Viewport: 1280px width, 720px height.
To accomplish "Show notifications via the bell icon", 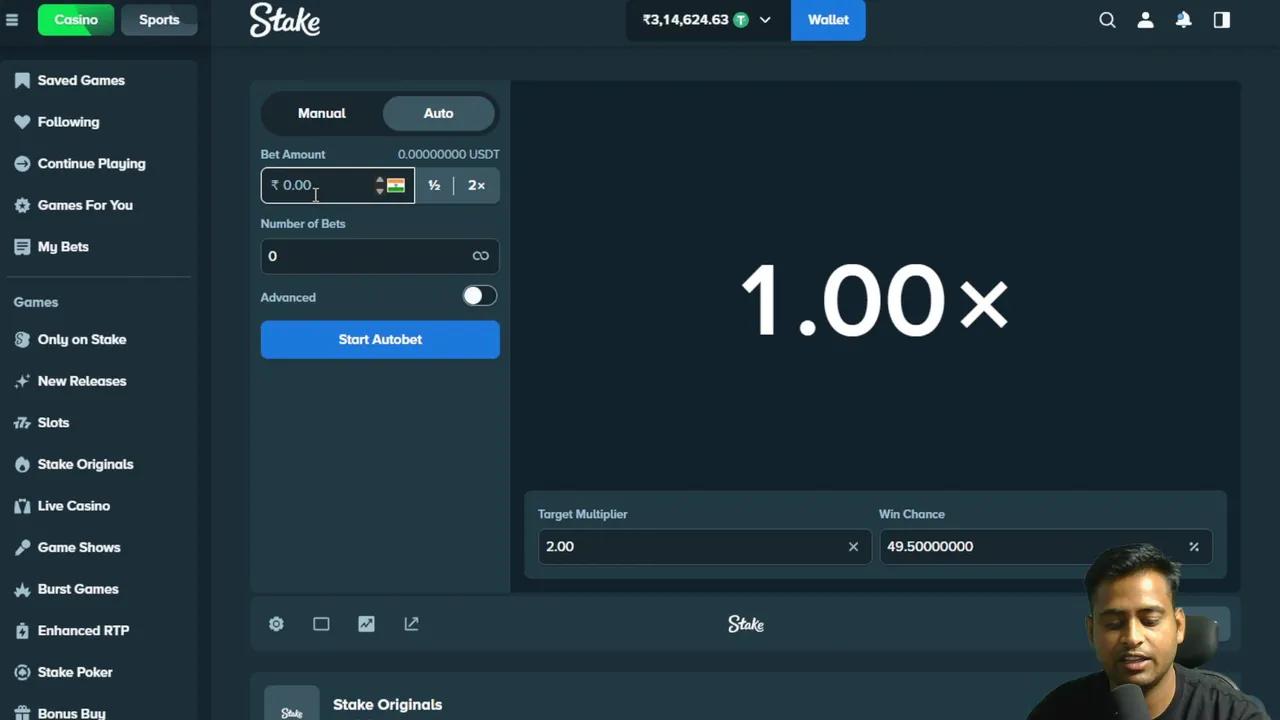I will point(1184,20).
